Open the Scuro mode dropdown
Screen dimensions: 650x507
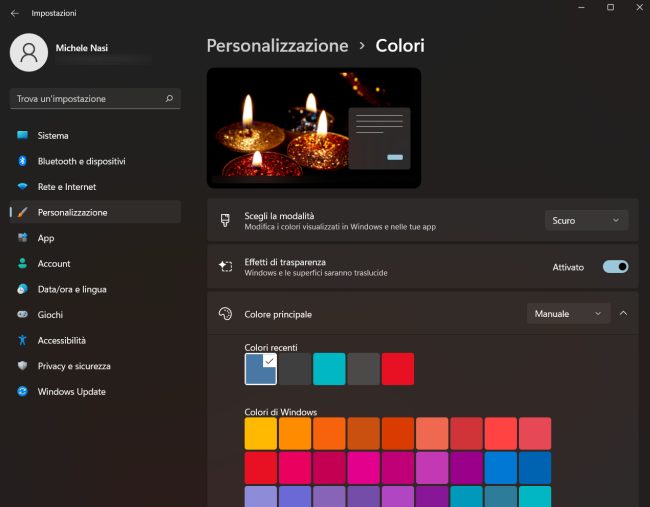(586, 221)
